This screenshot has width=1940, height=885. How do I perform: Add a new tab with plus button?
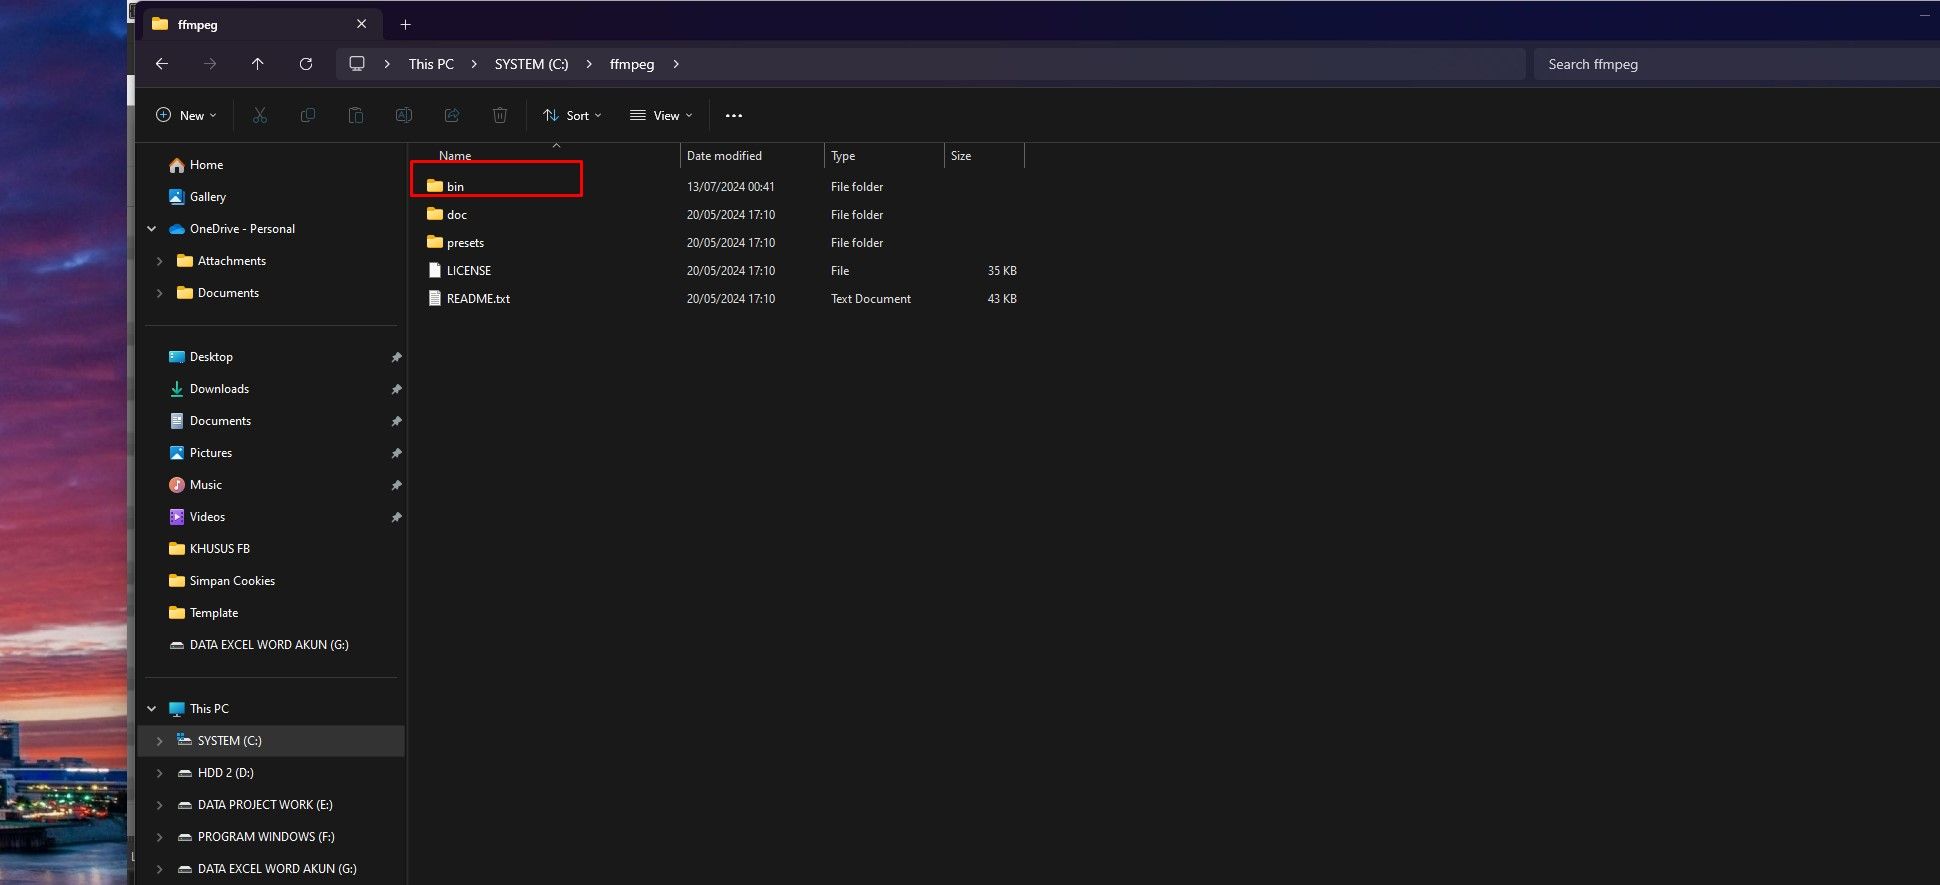point(405,25)
